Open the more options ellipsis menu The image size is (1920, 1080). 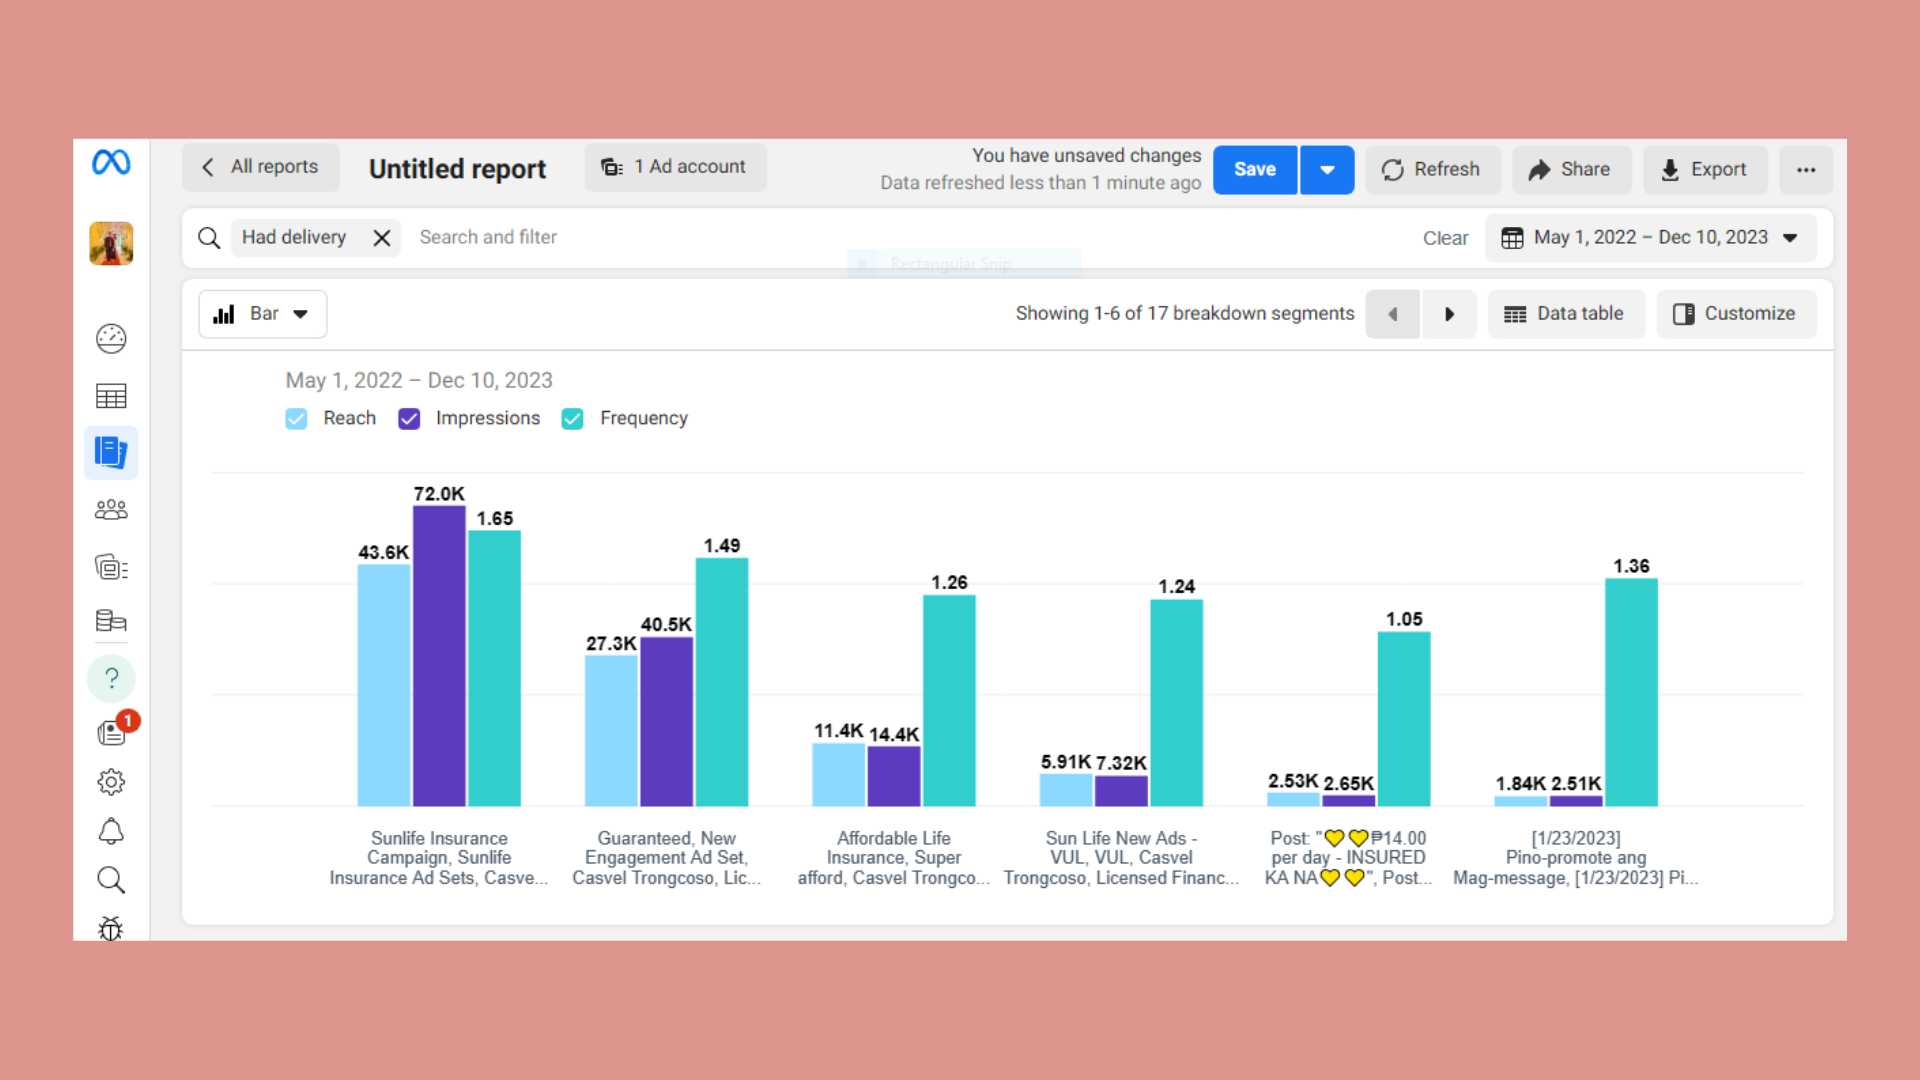pyautogui.click(x=1805, y=170)
